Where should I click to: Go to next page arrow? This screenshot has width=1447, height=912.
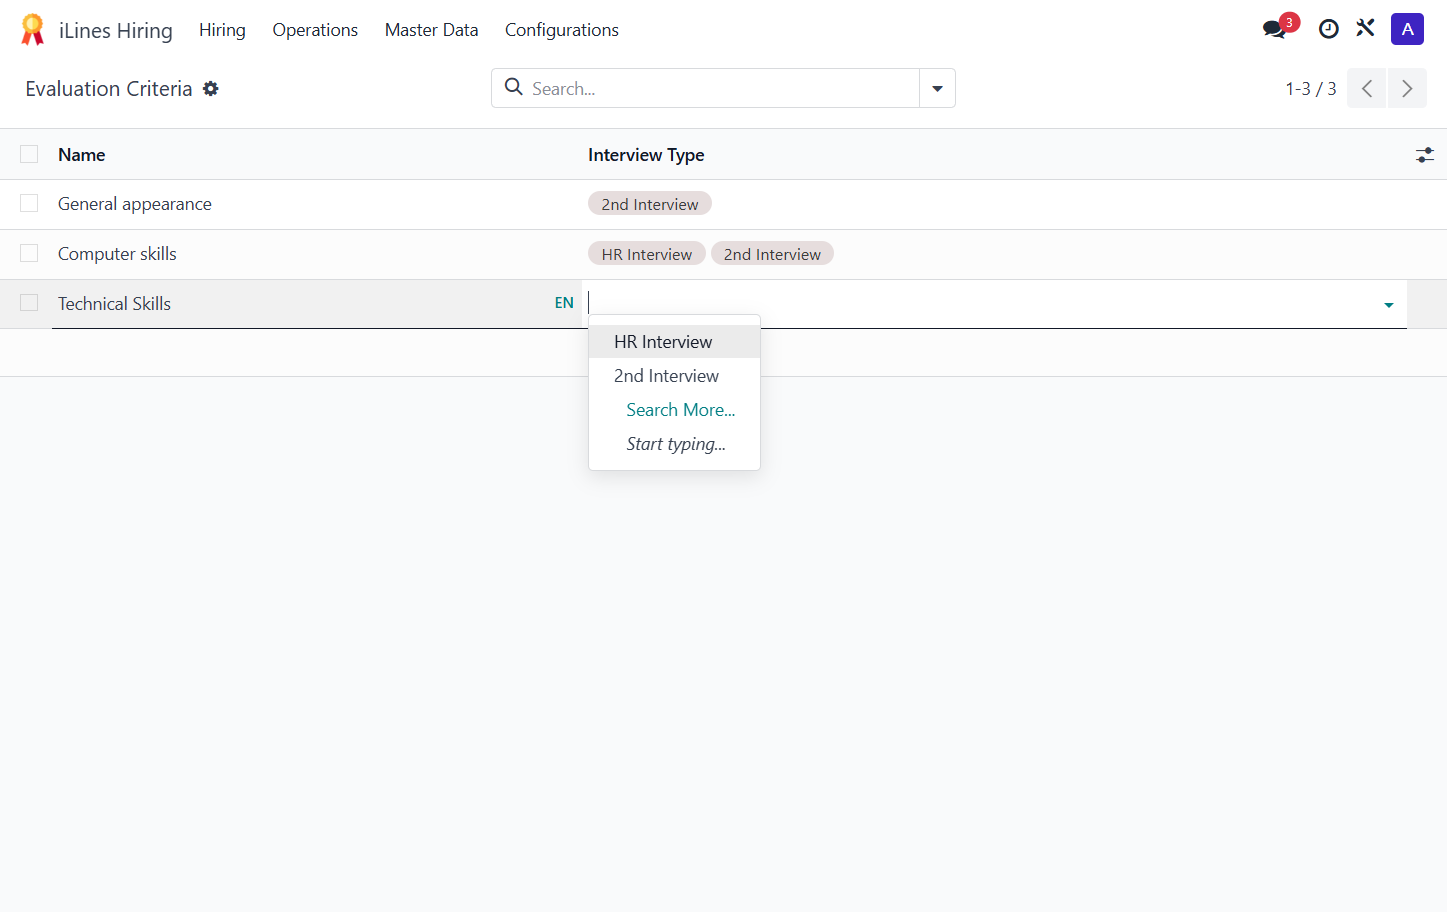(1407, 88)
